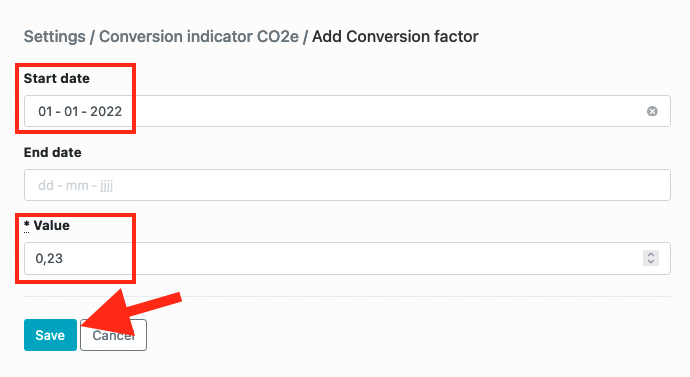Select the dd placeholder in End date
Viewport: 690px width, 377px height.
click(x=46, y=185)
